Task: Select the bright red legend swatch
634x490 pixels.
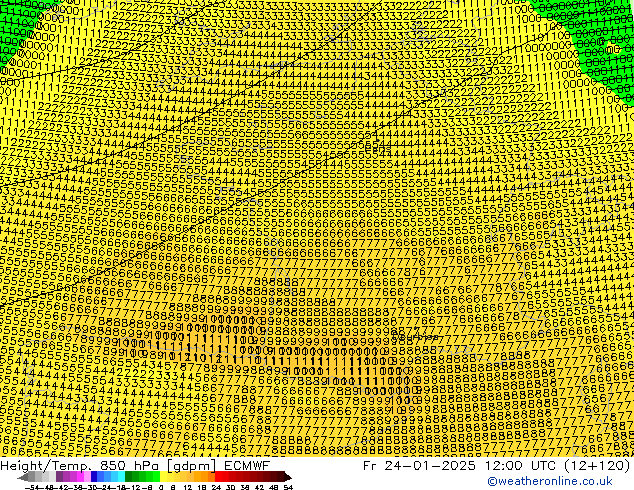Action: point(218,477)
